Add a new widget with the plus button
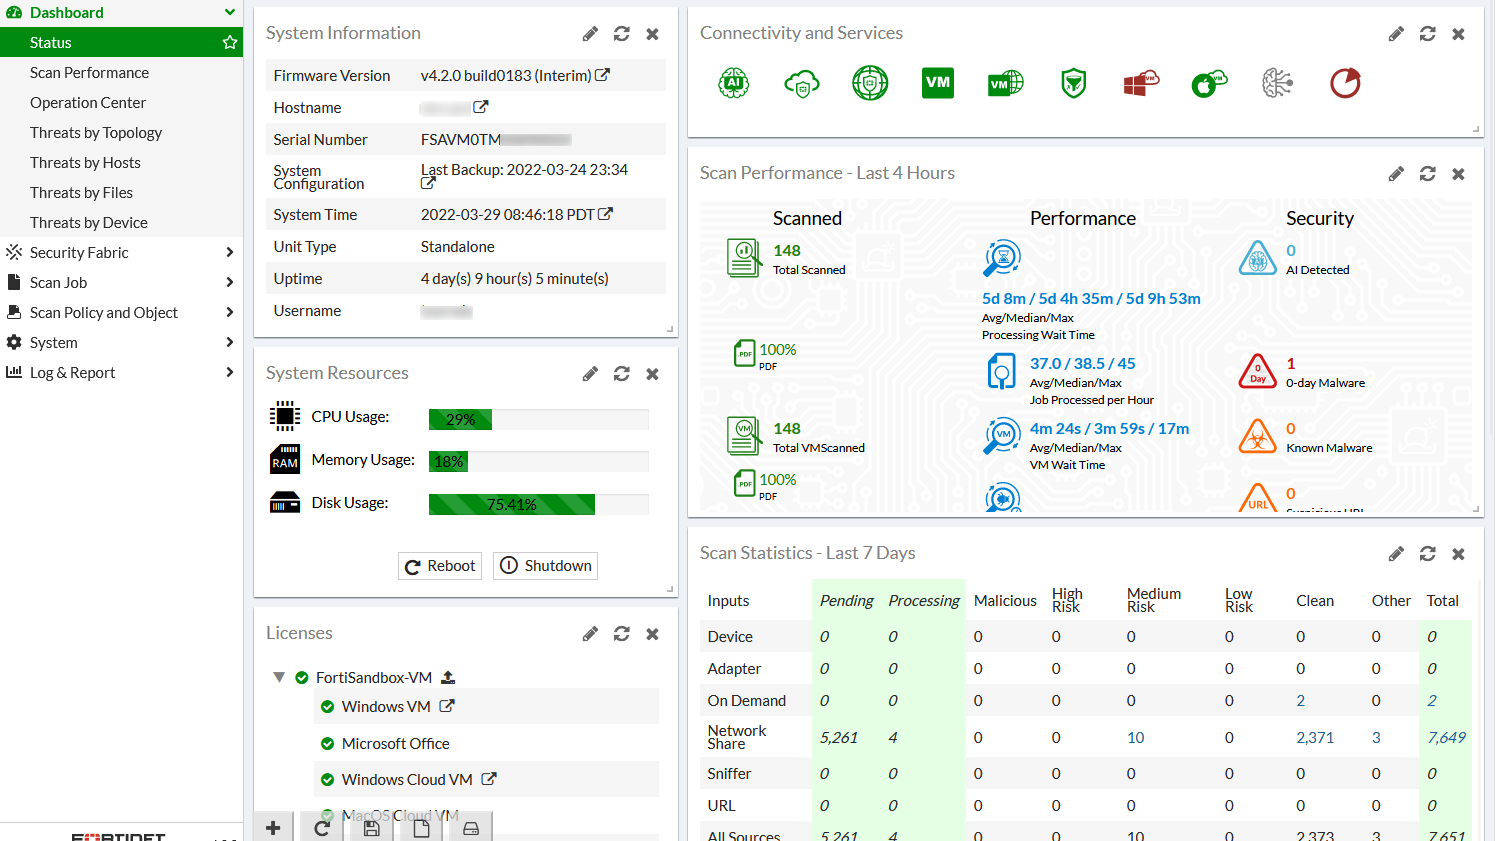 273,827
